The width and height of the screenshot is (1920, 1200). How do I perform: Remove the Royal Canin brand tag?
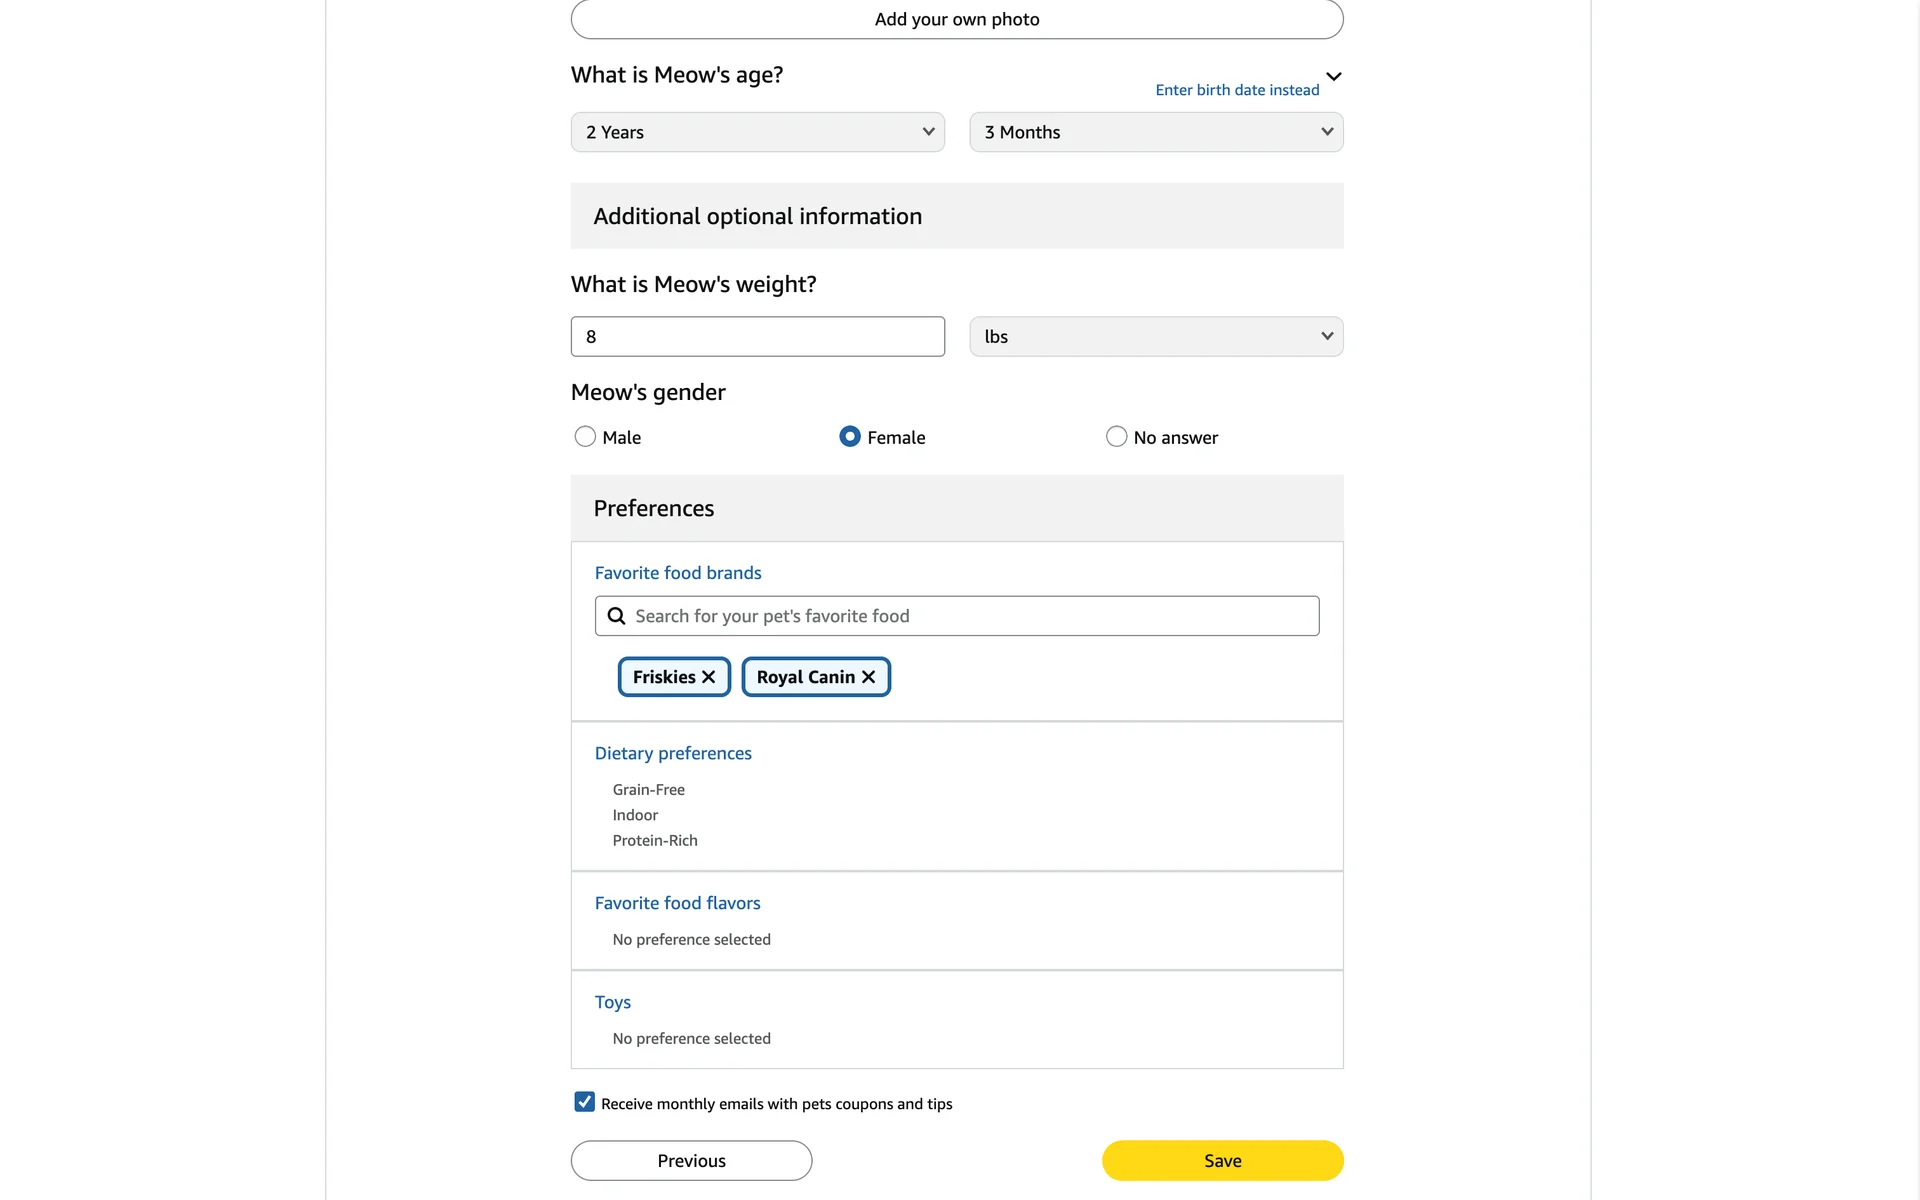pos(868,677)
